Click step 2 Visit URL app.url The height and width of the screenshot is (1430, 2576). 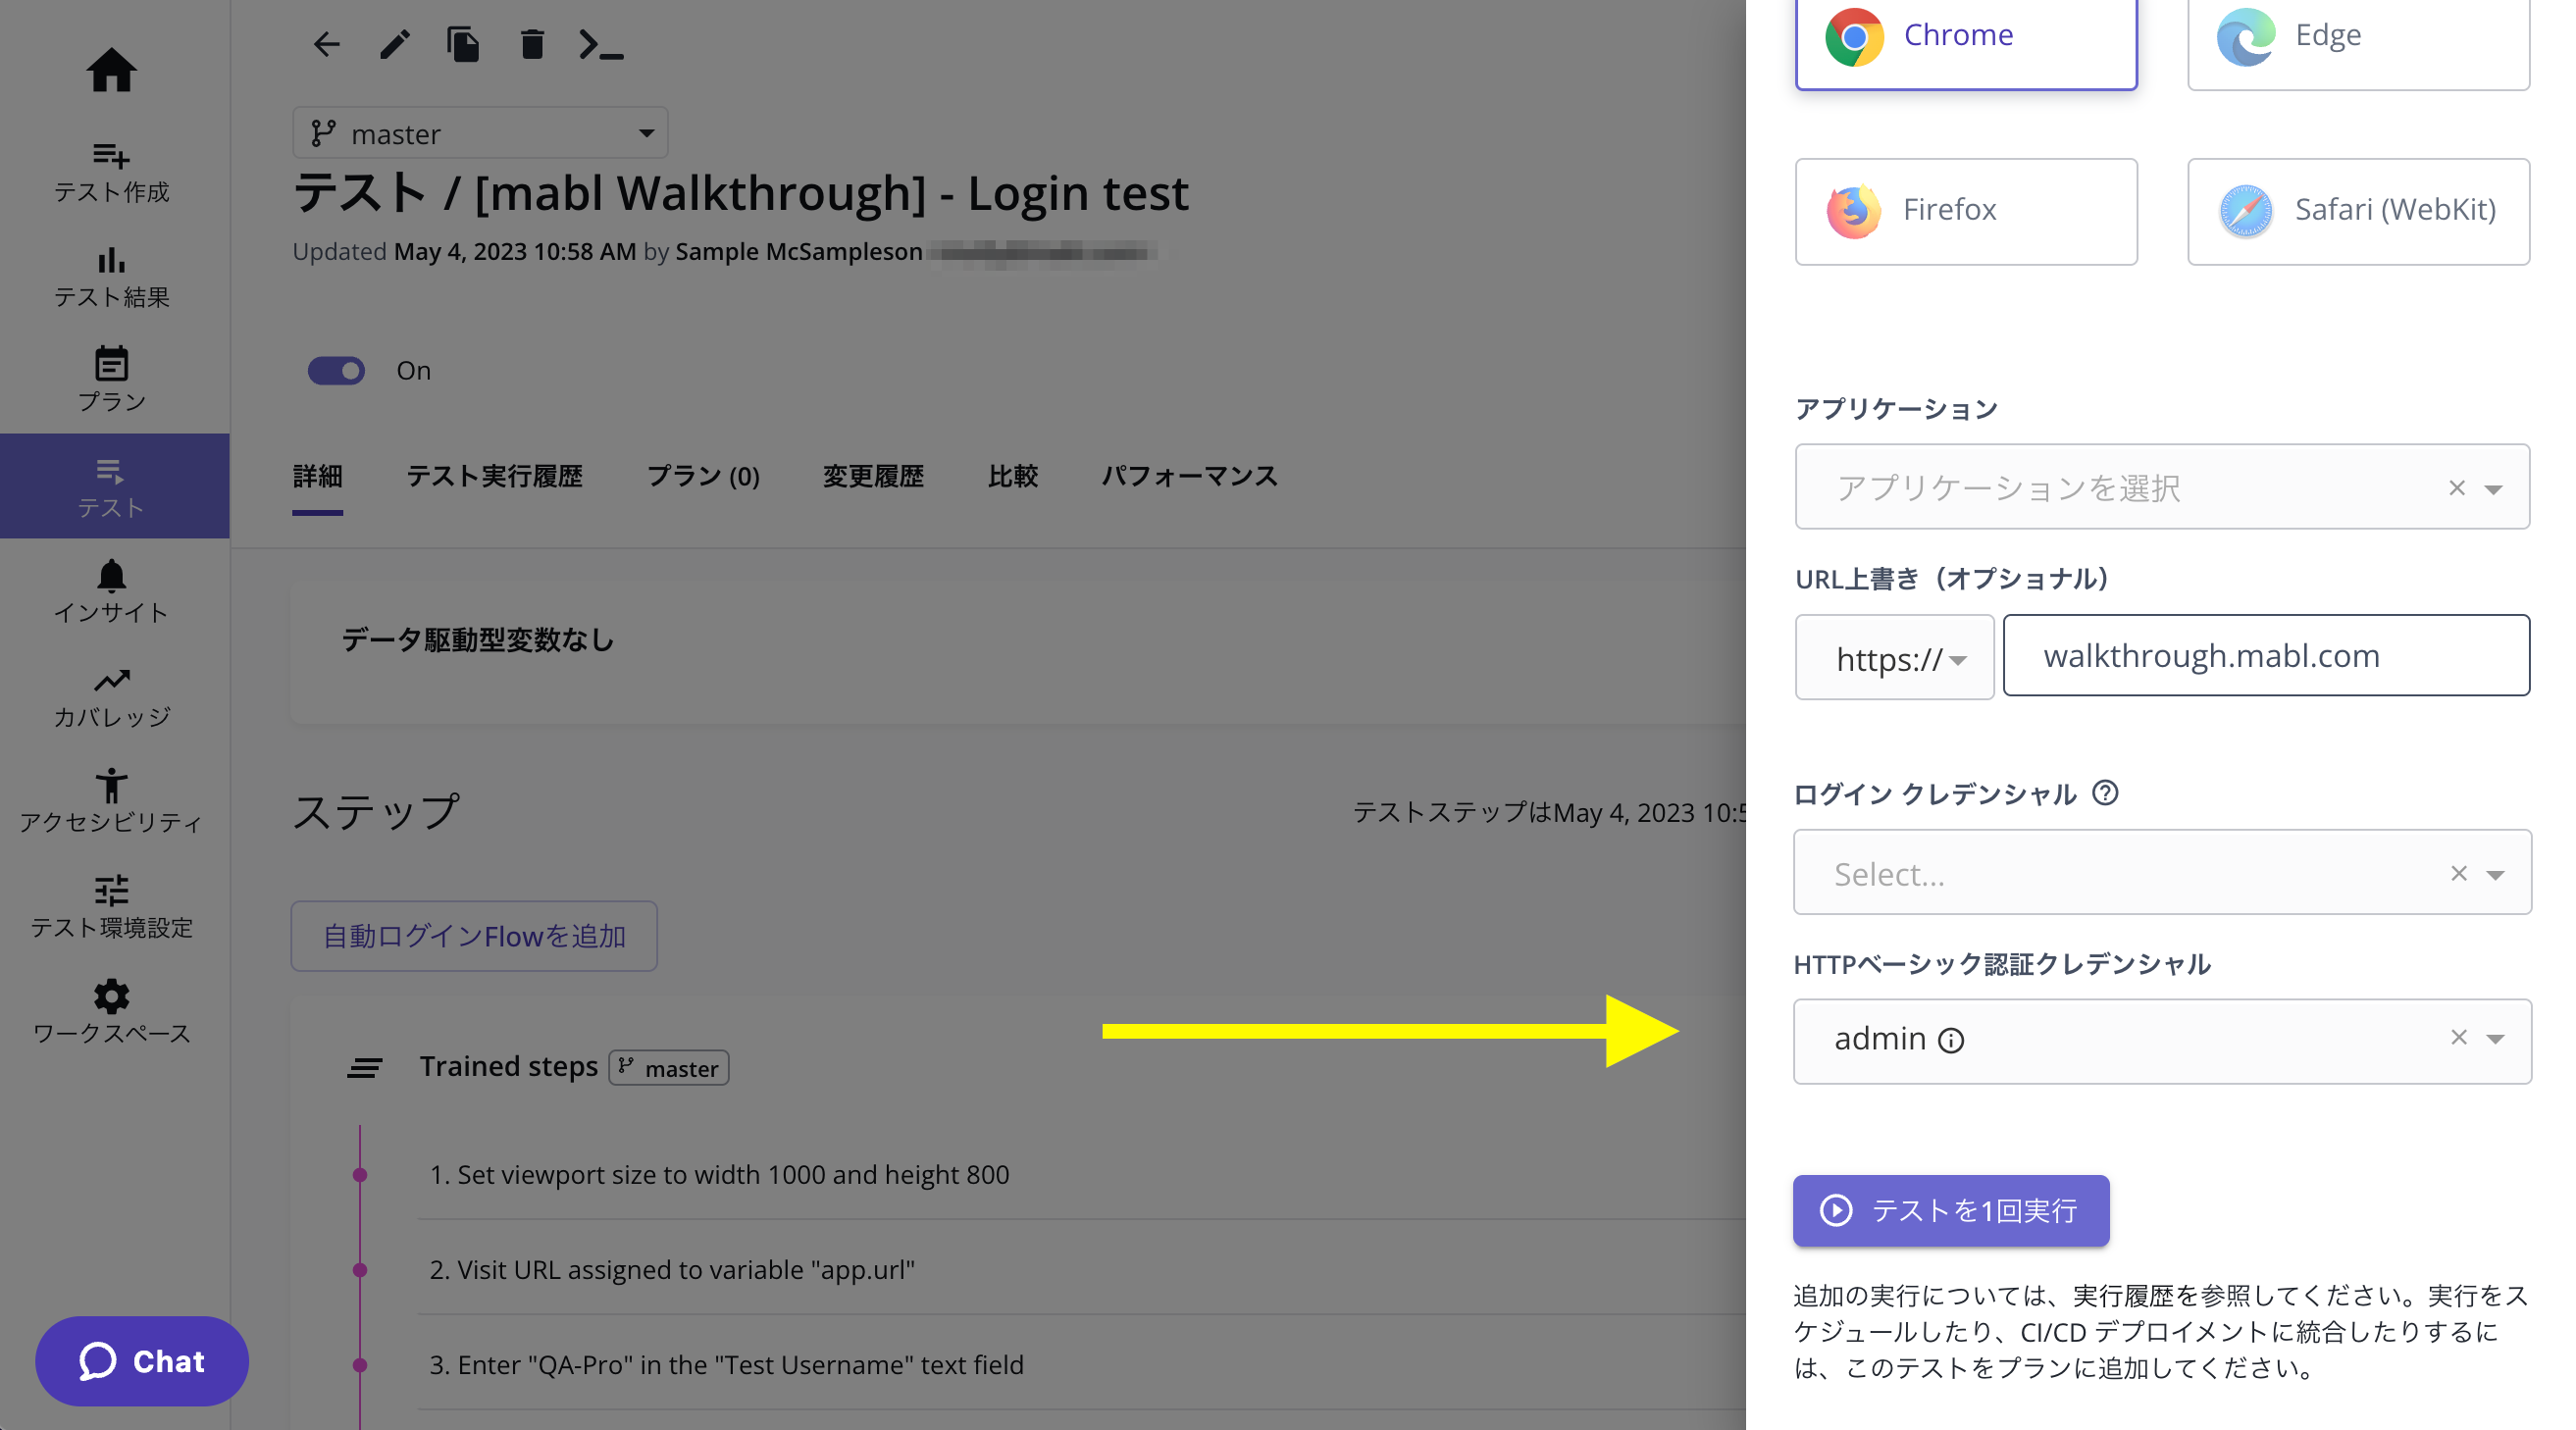672,1269
